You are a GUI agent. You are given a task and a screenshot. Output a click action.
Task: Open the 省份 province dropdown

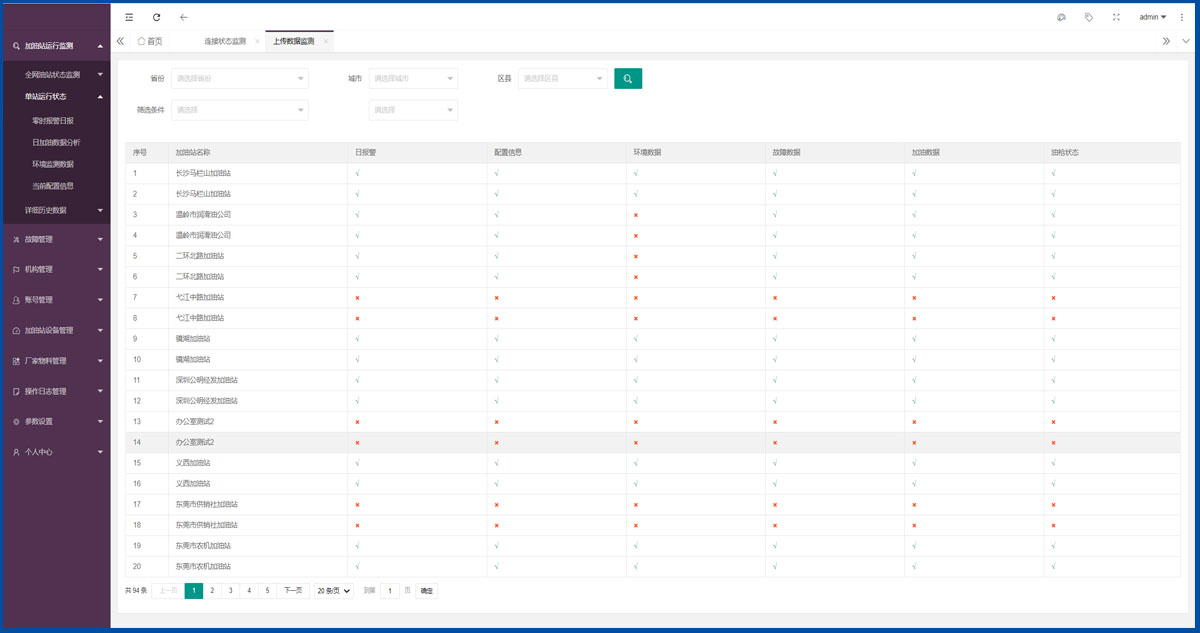[x=240, y=78]
